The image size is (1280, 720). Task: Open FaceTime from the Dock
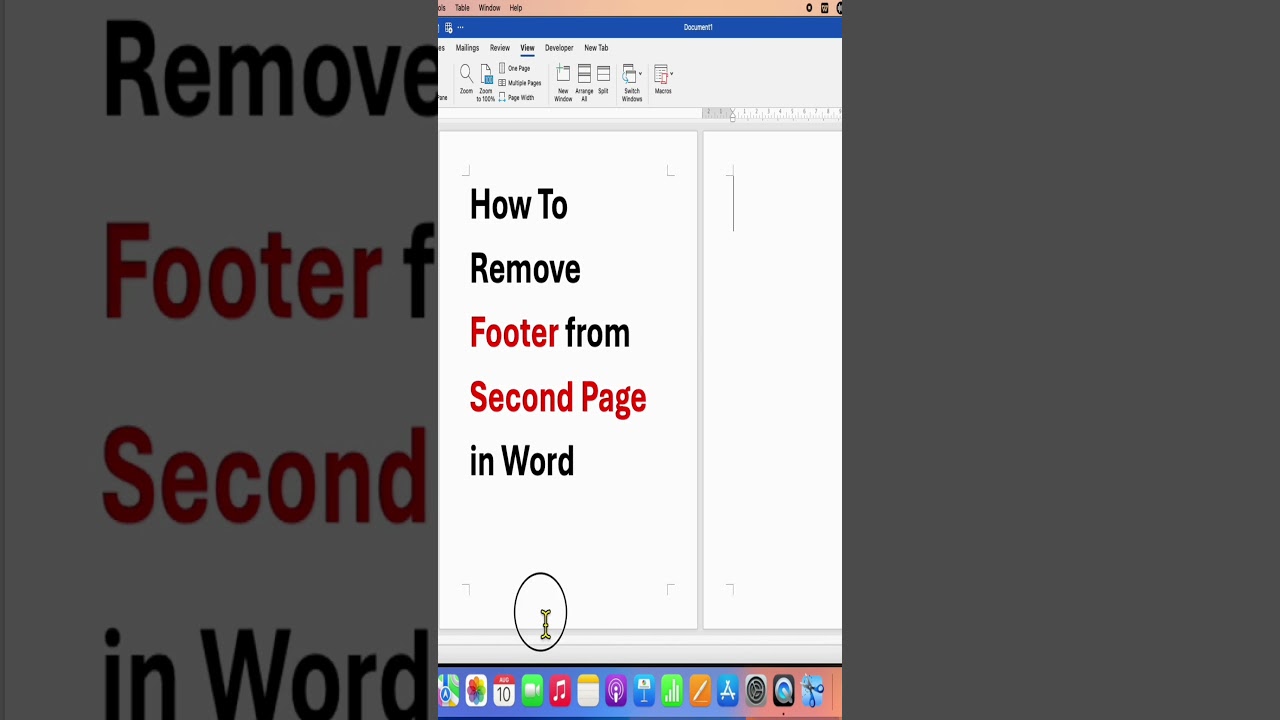click(532, 690)
